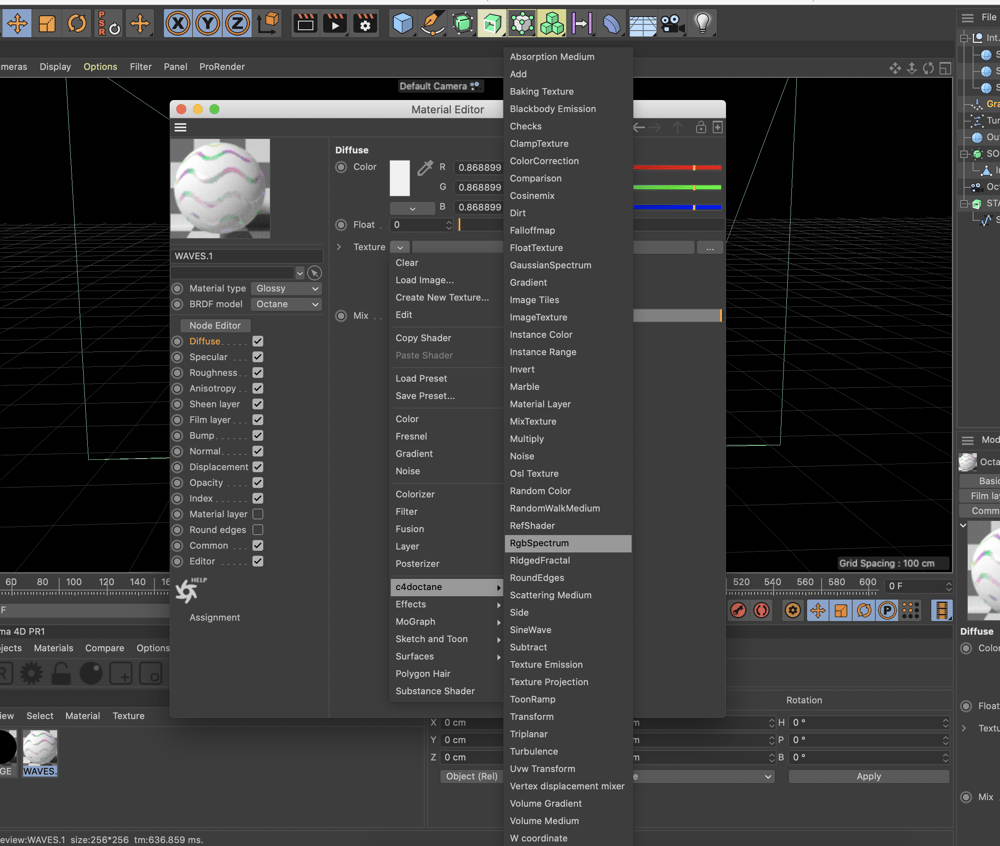
Task: Adjust the blue B color slider
Action: (677, 207)
